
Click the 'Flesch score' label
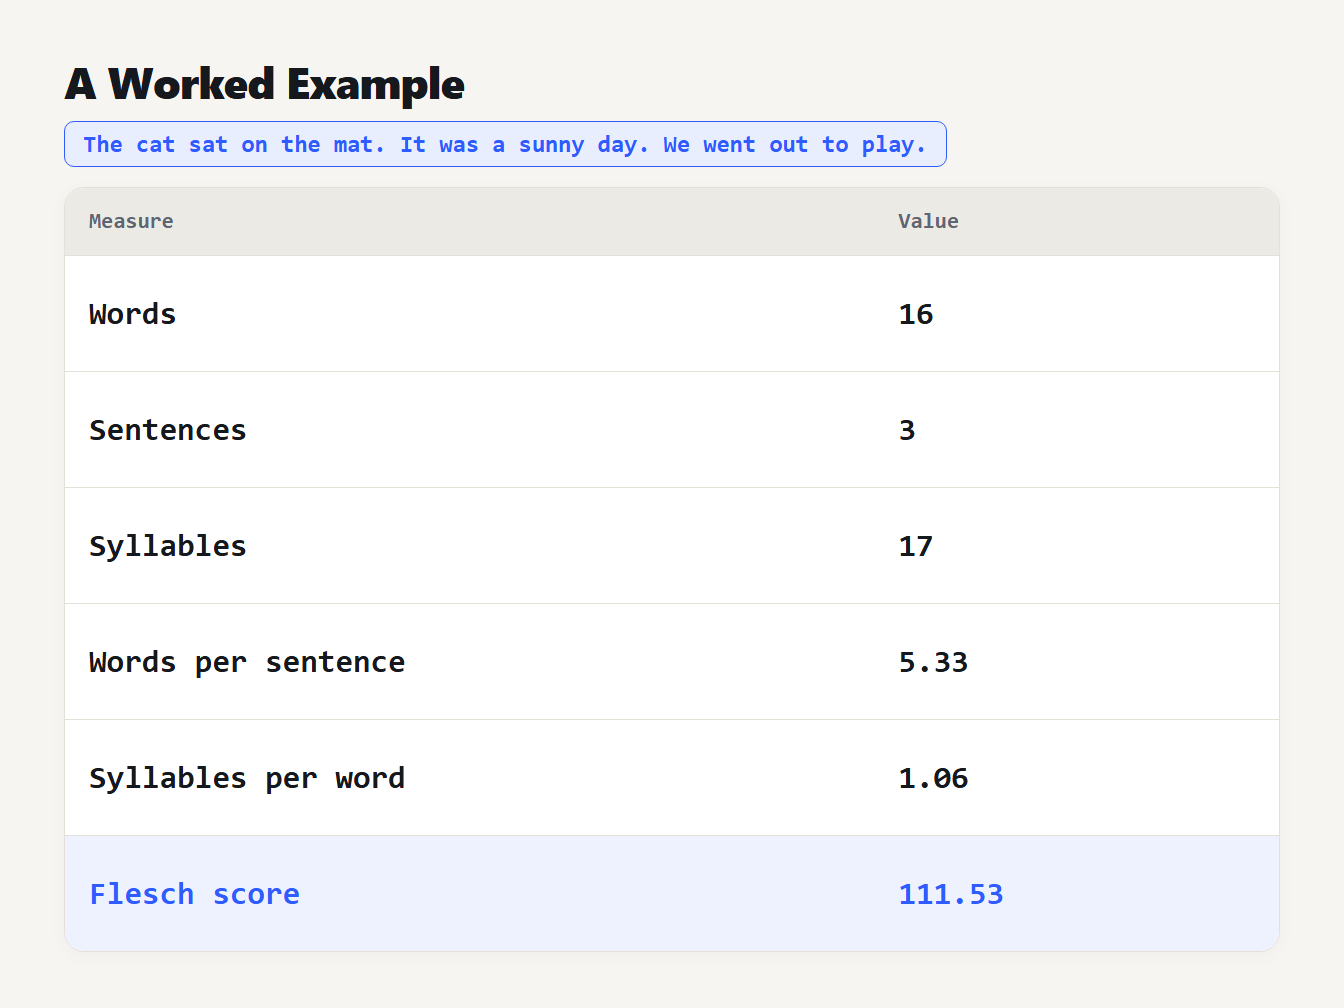point(195,894)
